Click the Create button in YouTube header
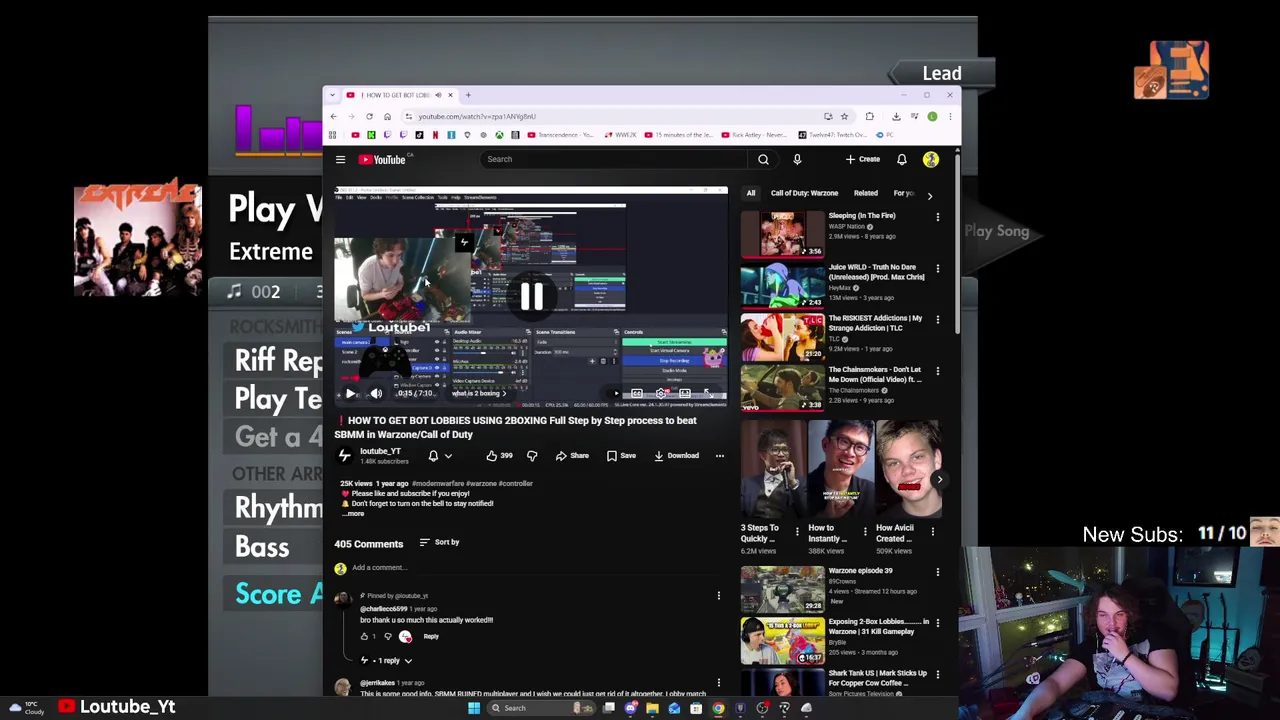The width and height of the screenshot is (1280, 720). click(x=863, y=159)
